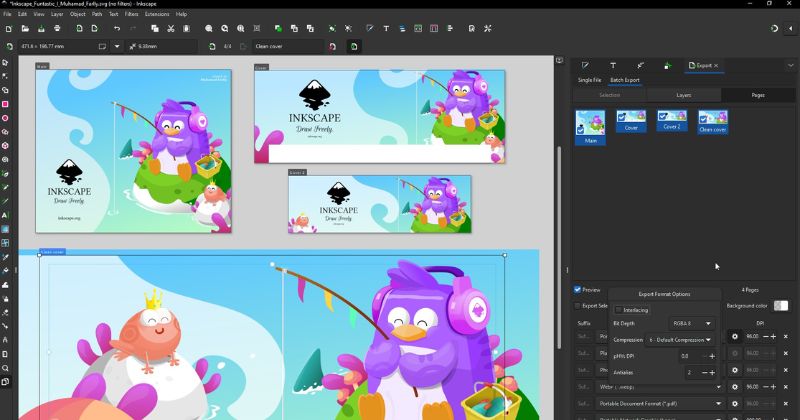Click the Zoom to fit selection icon
This screenshot has width=800, height=420.
(x=209, y=29)
